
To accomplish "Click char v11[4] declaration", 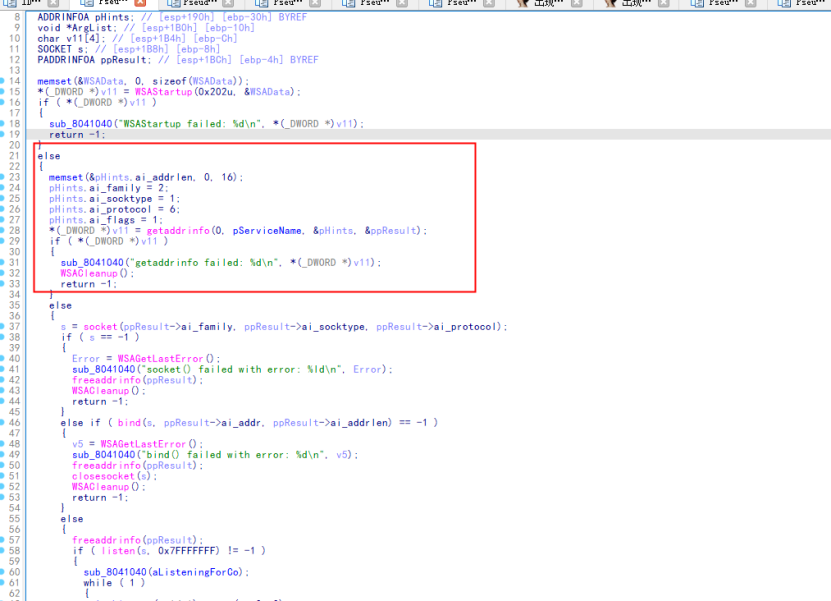I will point(72,38).
